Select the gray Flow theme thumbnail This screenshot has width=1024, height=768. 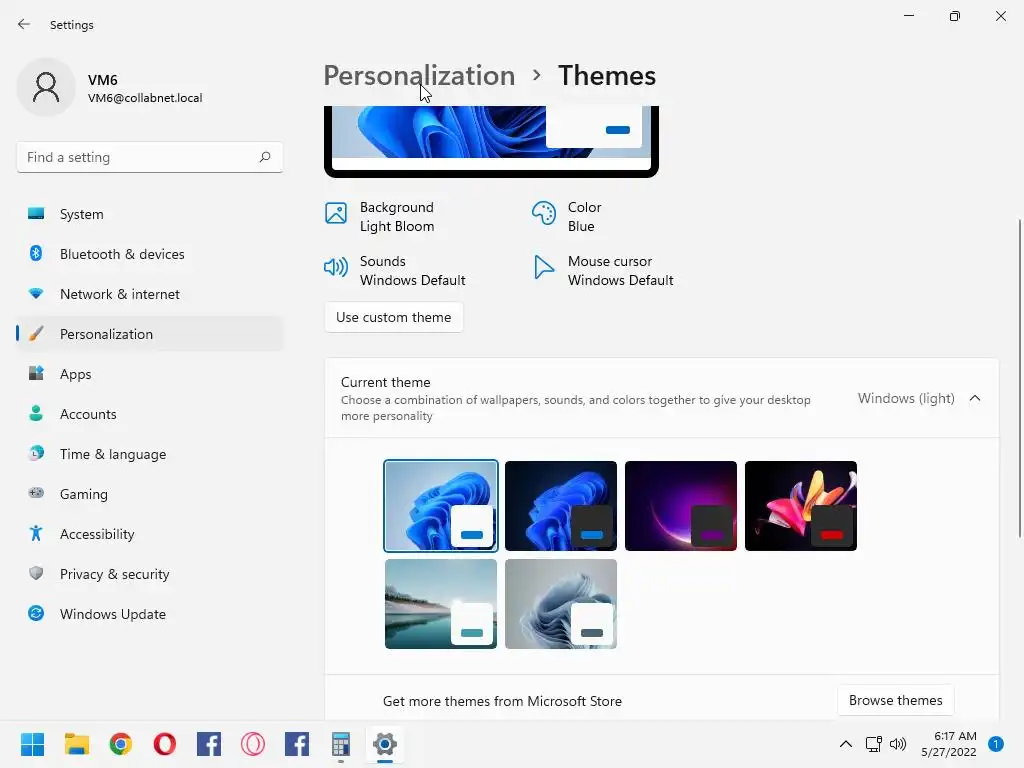(x=561, y=604)
